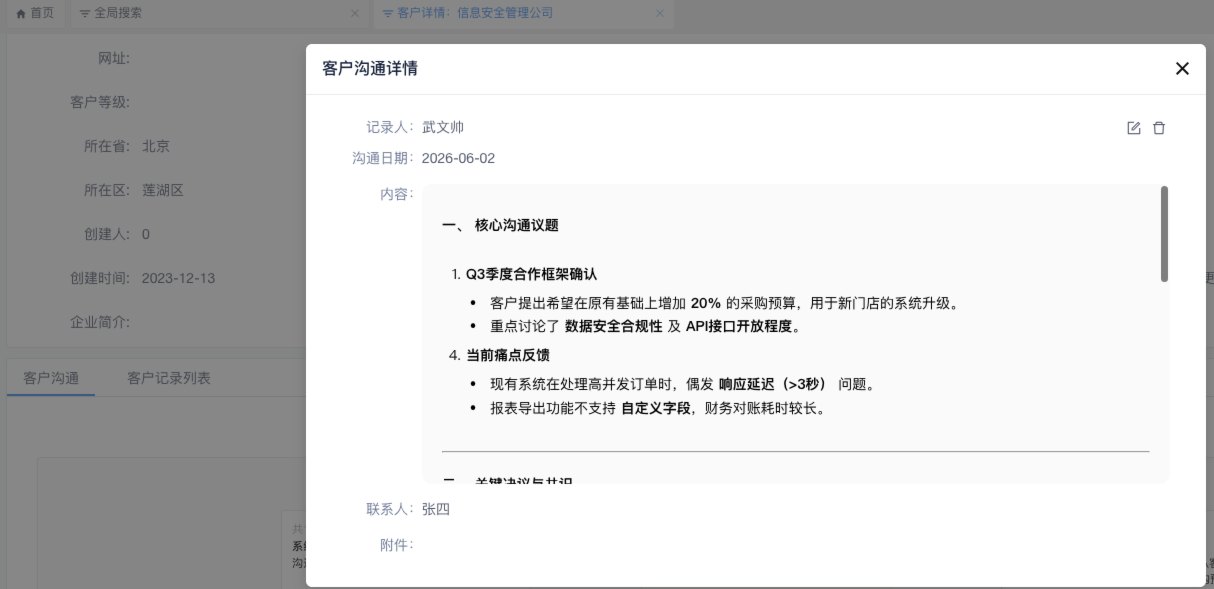Click bold text 数据安全合规性
This screenshot has width=1214, height=589.
[614, 326]
